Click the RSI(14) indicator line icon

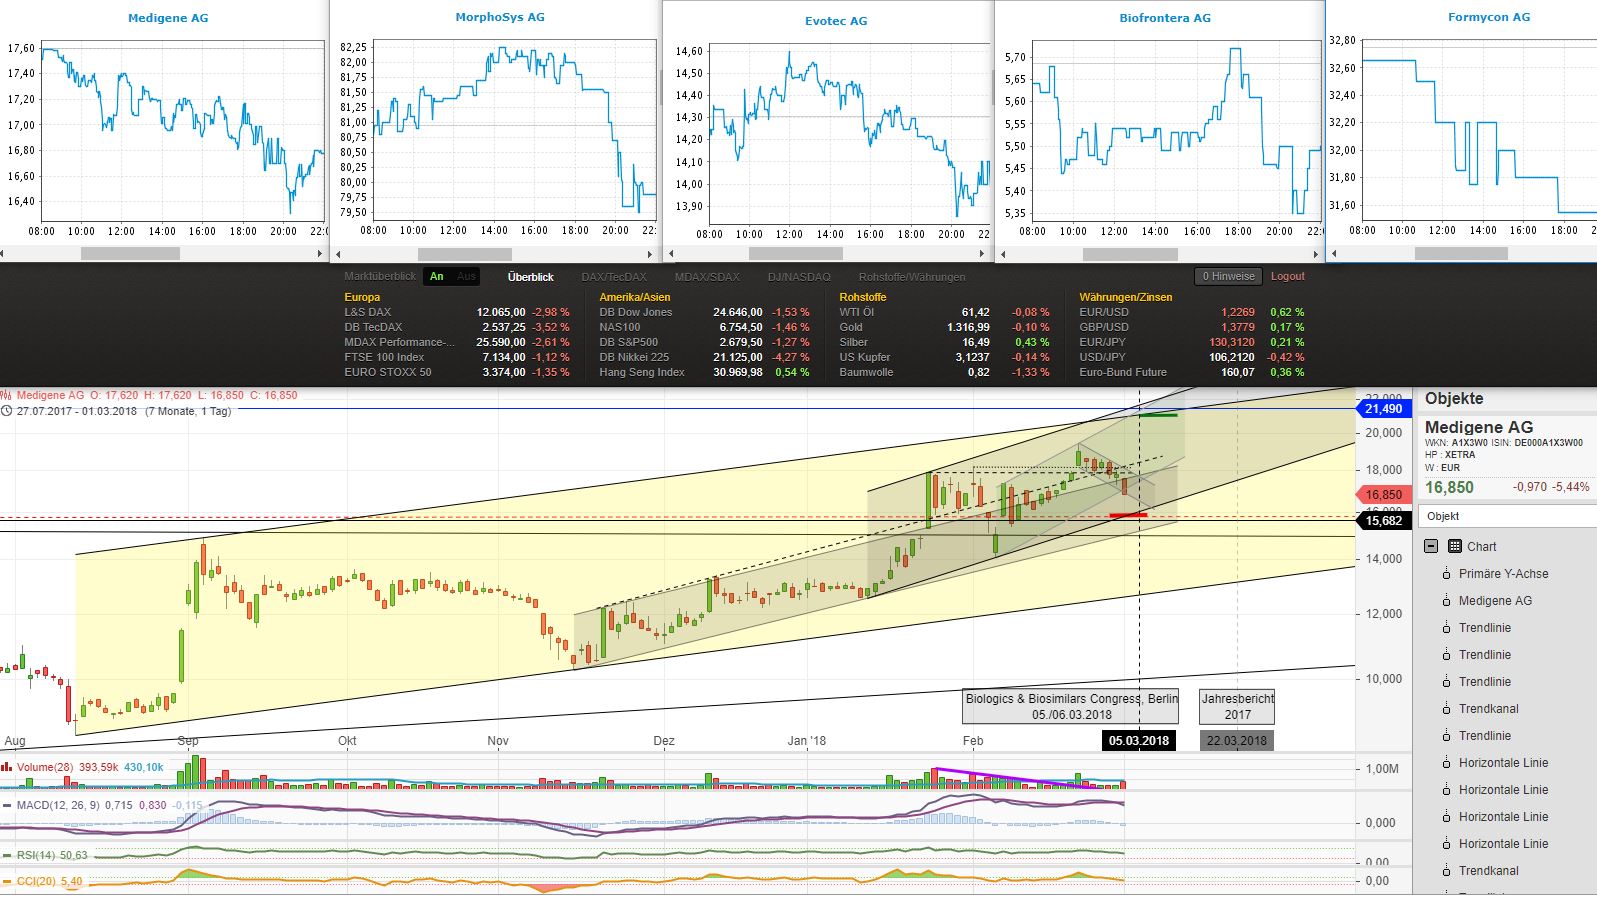7,855
